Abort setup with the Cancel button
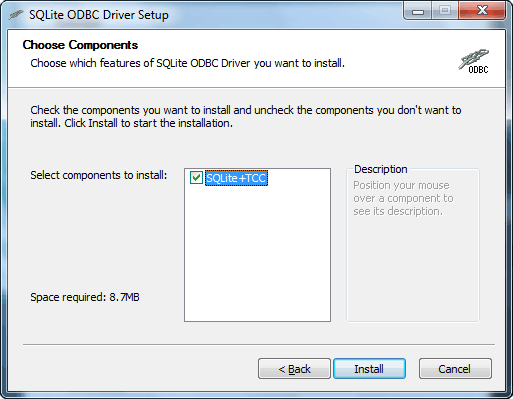The height and width of the screenshot is (399, 513). pyautogui.click(x=455, y=369)
